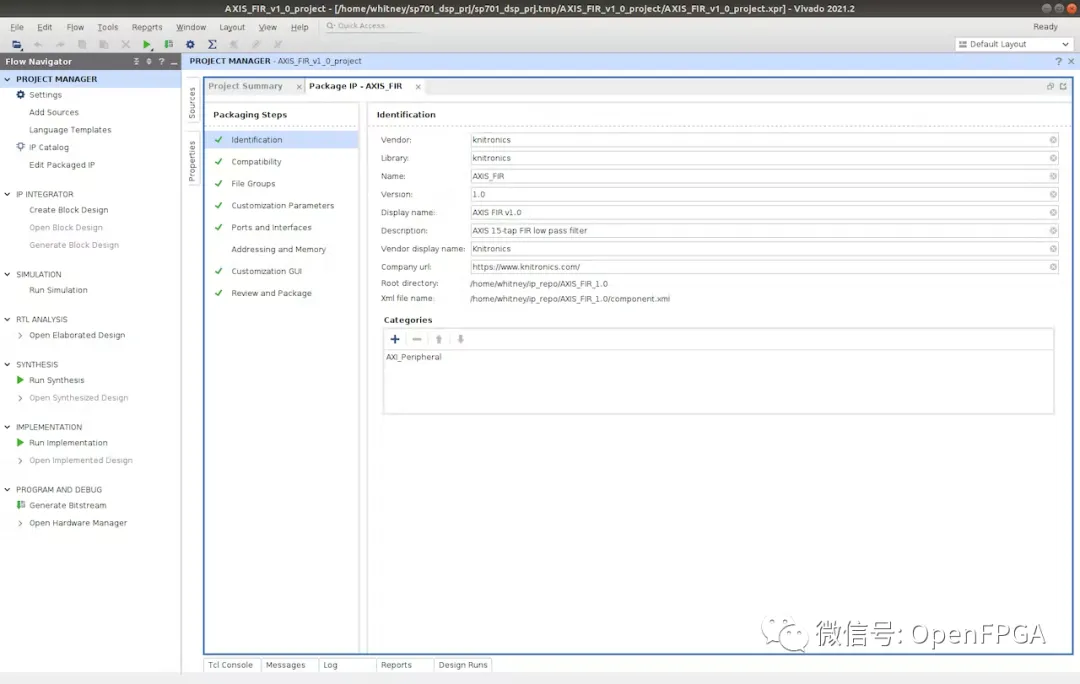
Task: Open the Tcl Console tab
Action: pyautogui.click(x=230, y=665)
